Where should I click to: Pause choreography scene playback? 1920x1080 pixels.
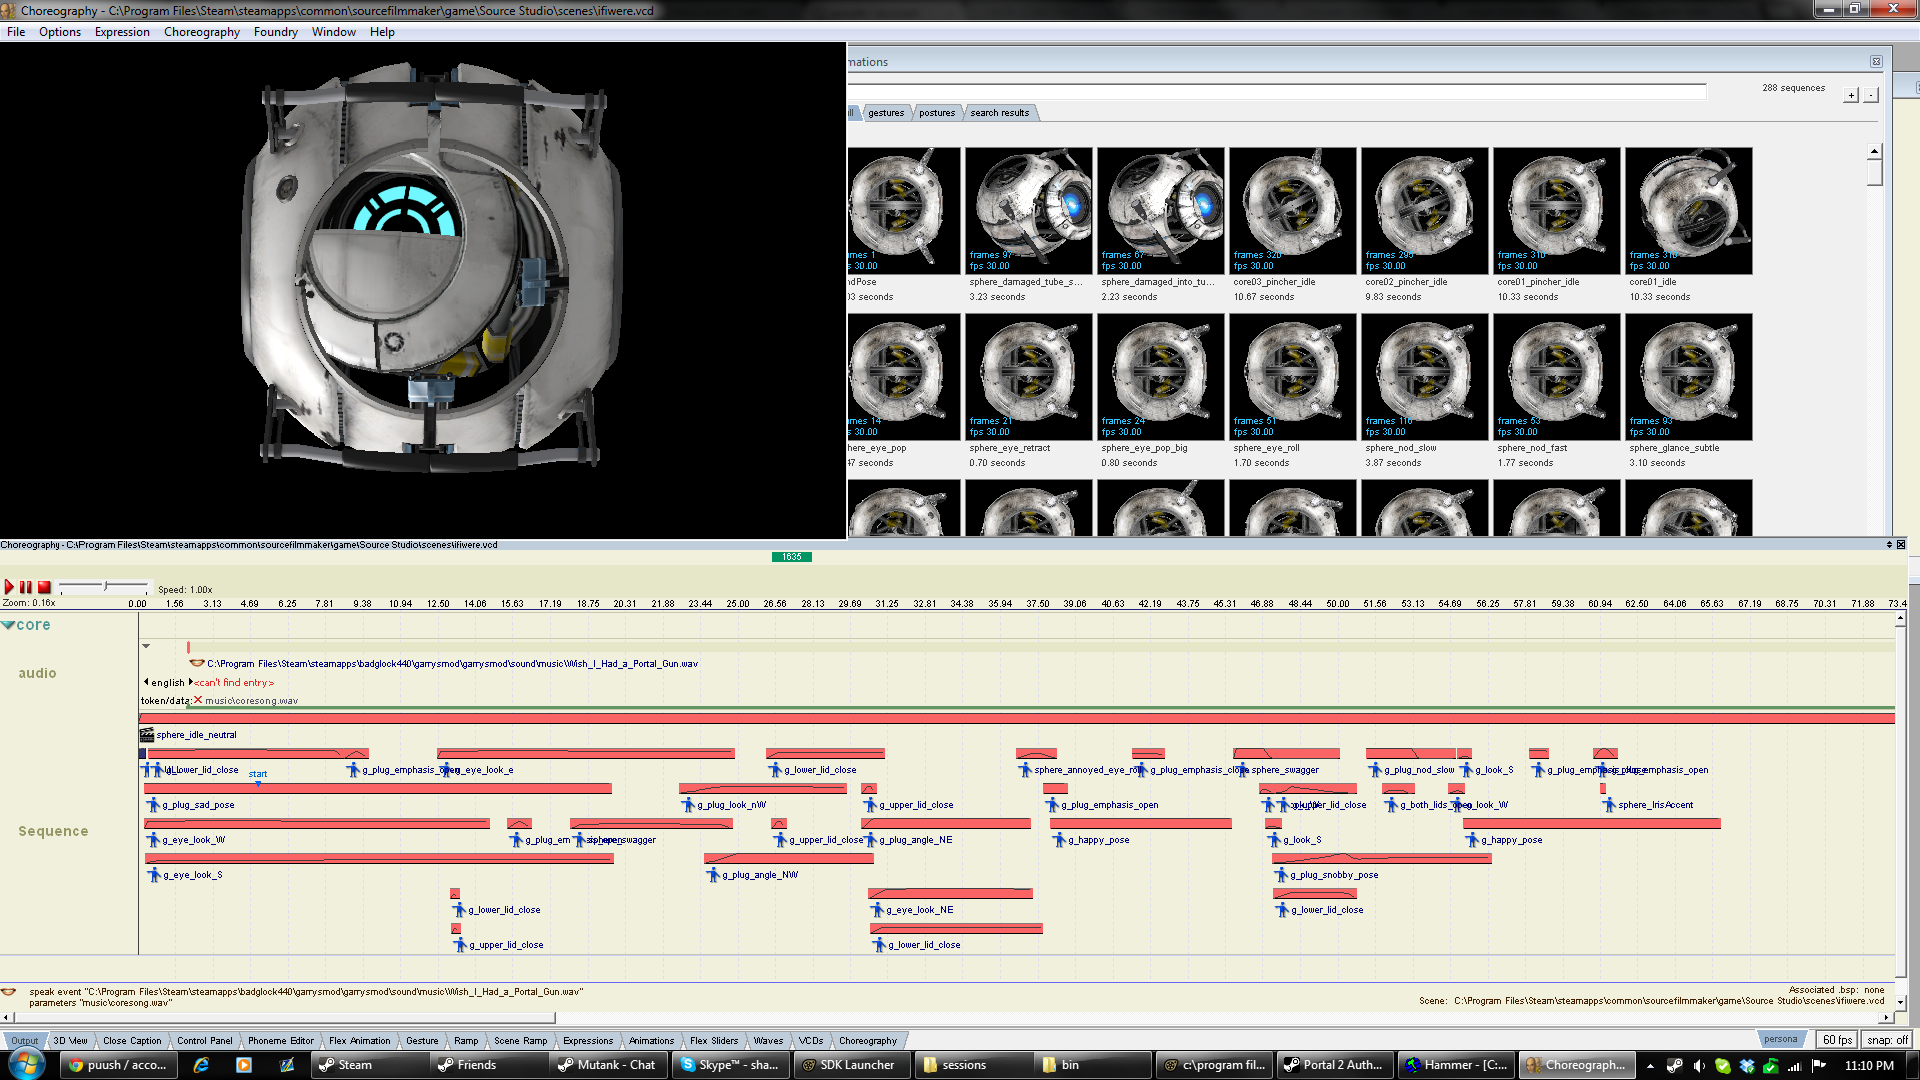pos(26,587)
